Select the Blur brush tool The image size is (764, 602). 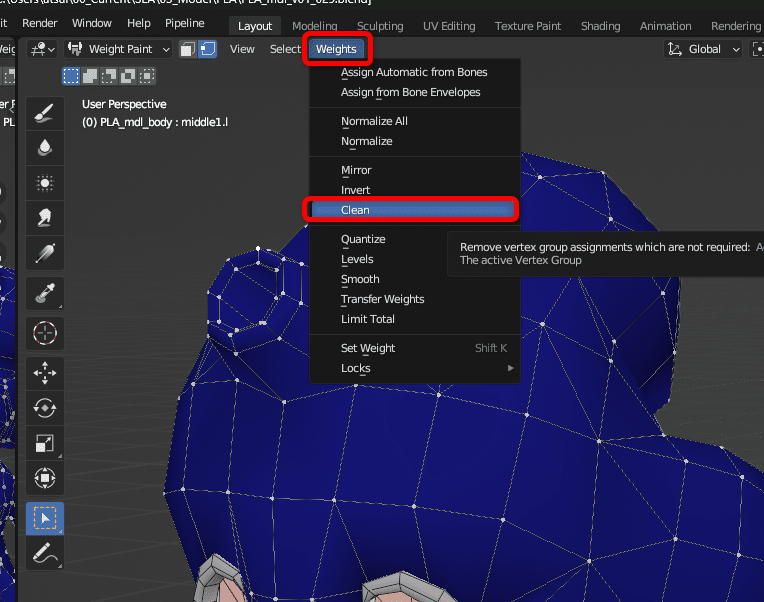pos(45,148)
